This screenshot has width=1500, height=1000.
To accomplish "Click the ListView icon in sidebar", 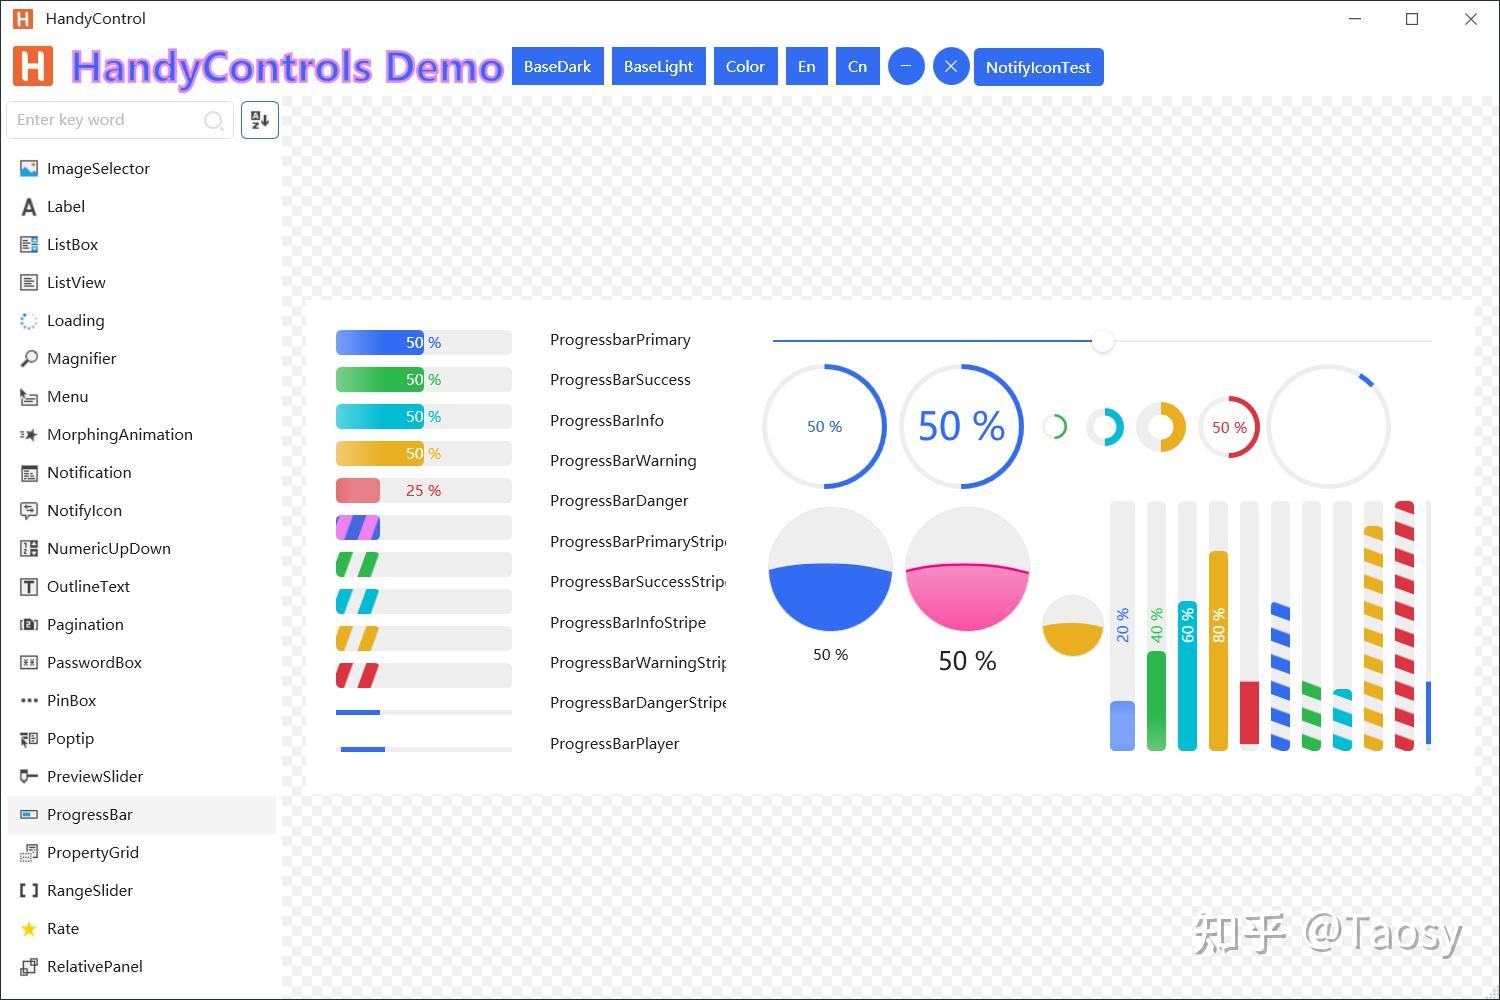I will (x=29, y=282).
